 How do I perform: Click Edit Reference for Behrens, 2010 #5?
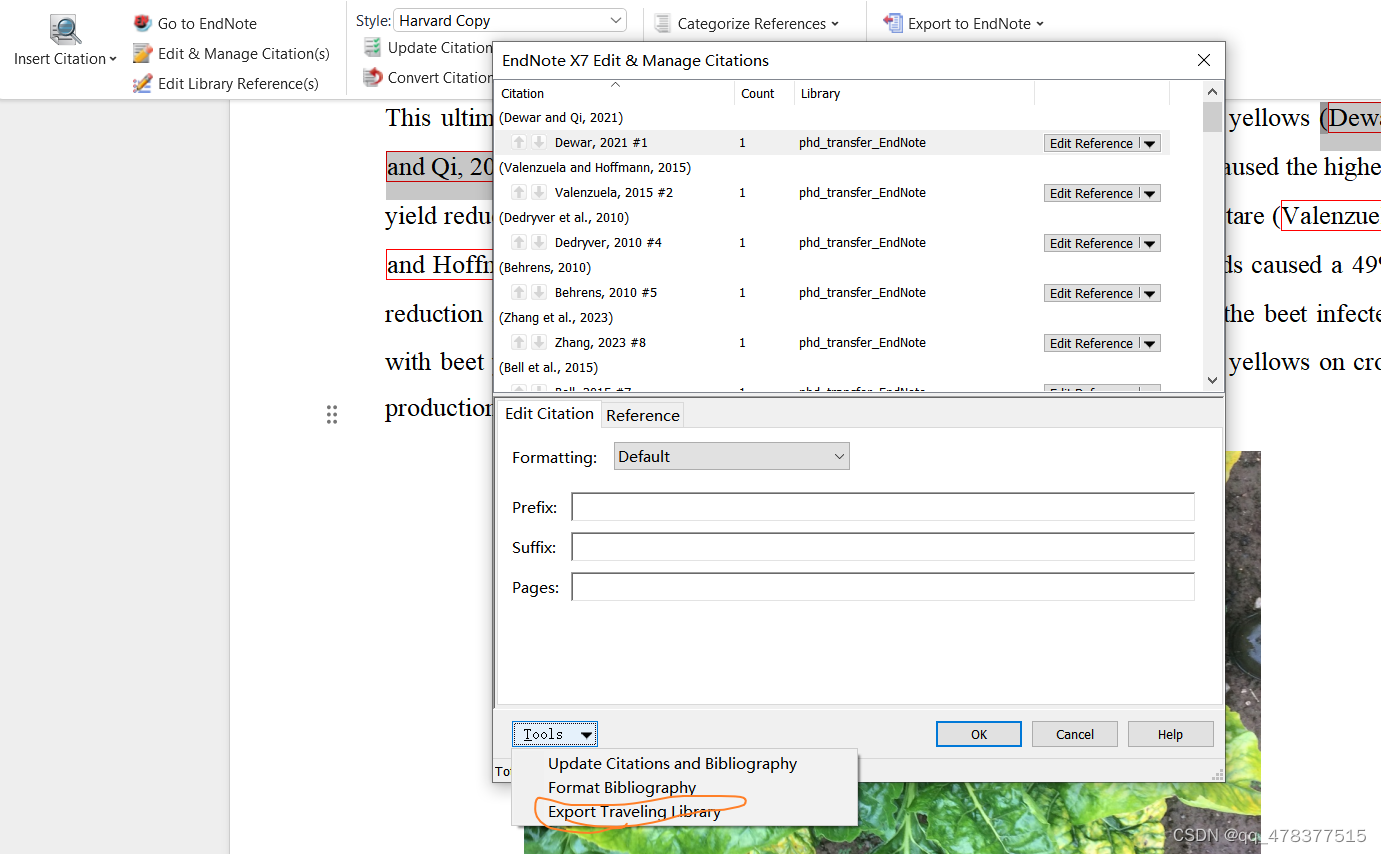coord(1092,293)
